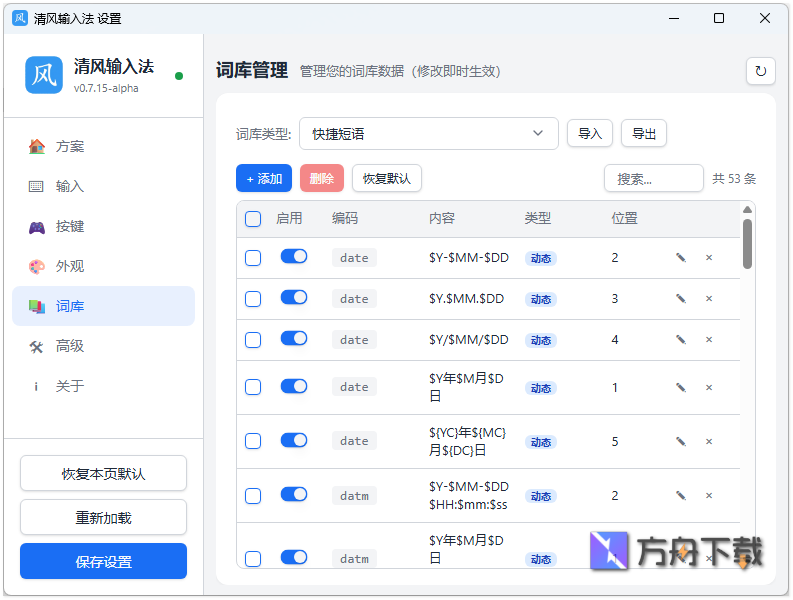This screenshot has height=600, width=793.
Task: Click the 导入 button
Action: pos(590,134)
